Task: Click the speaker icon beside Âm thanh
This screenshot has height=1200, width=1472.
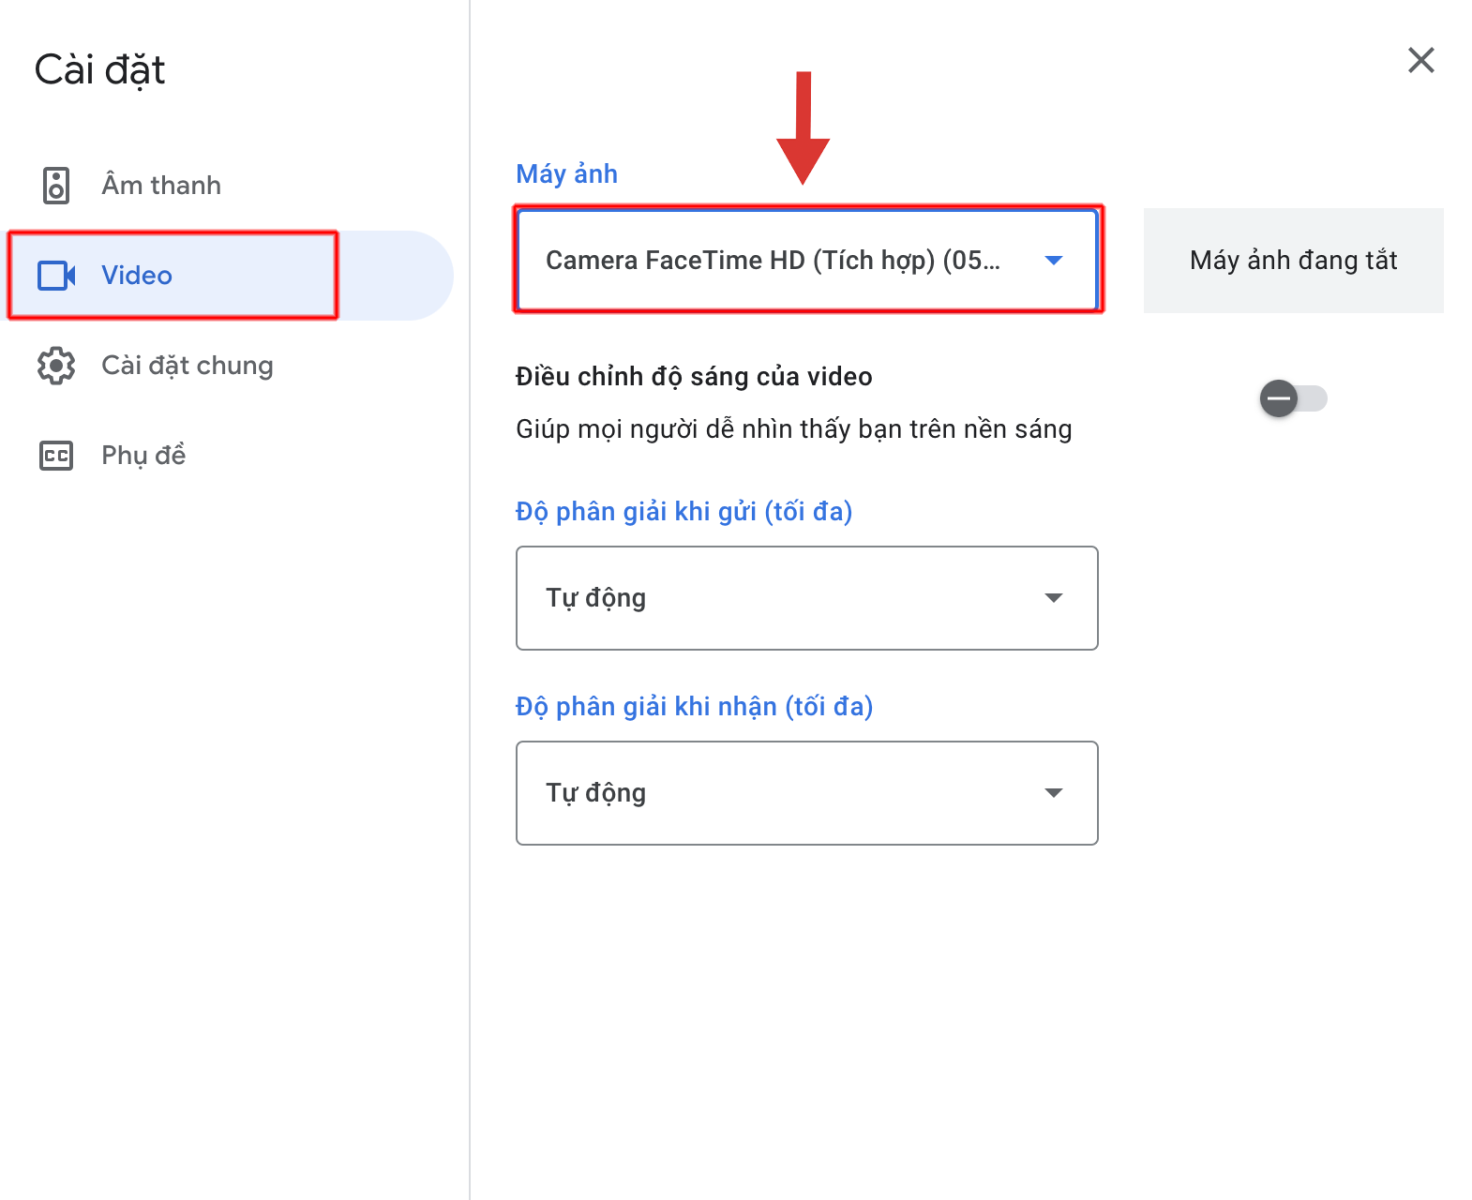Action: pos(56,186)
